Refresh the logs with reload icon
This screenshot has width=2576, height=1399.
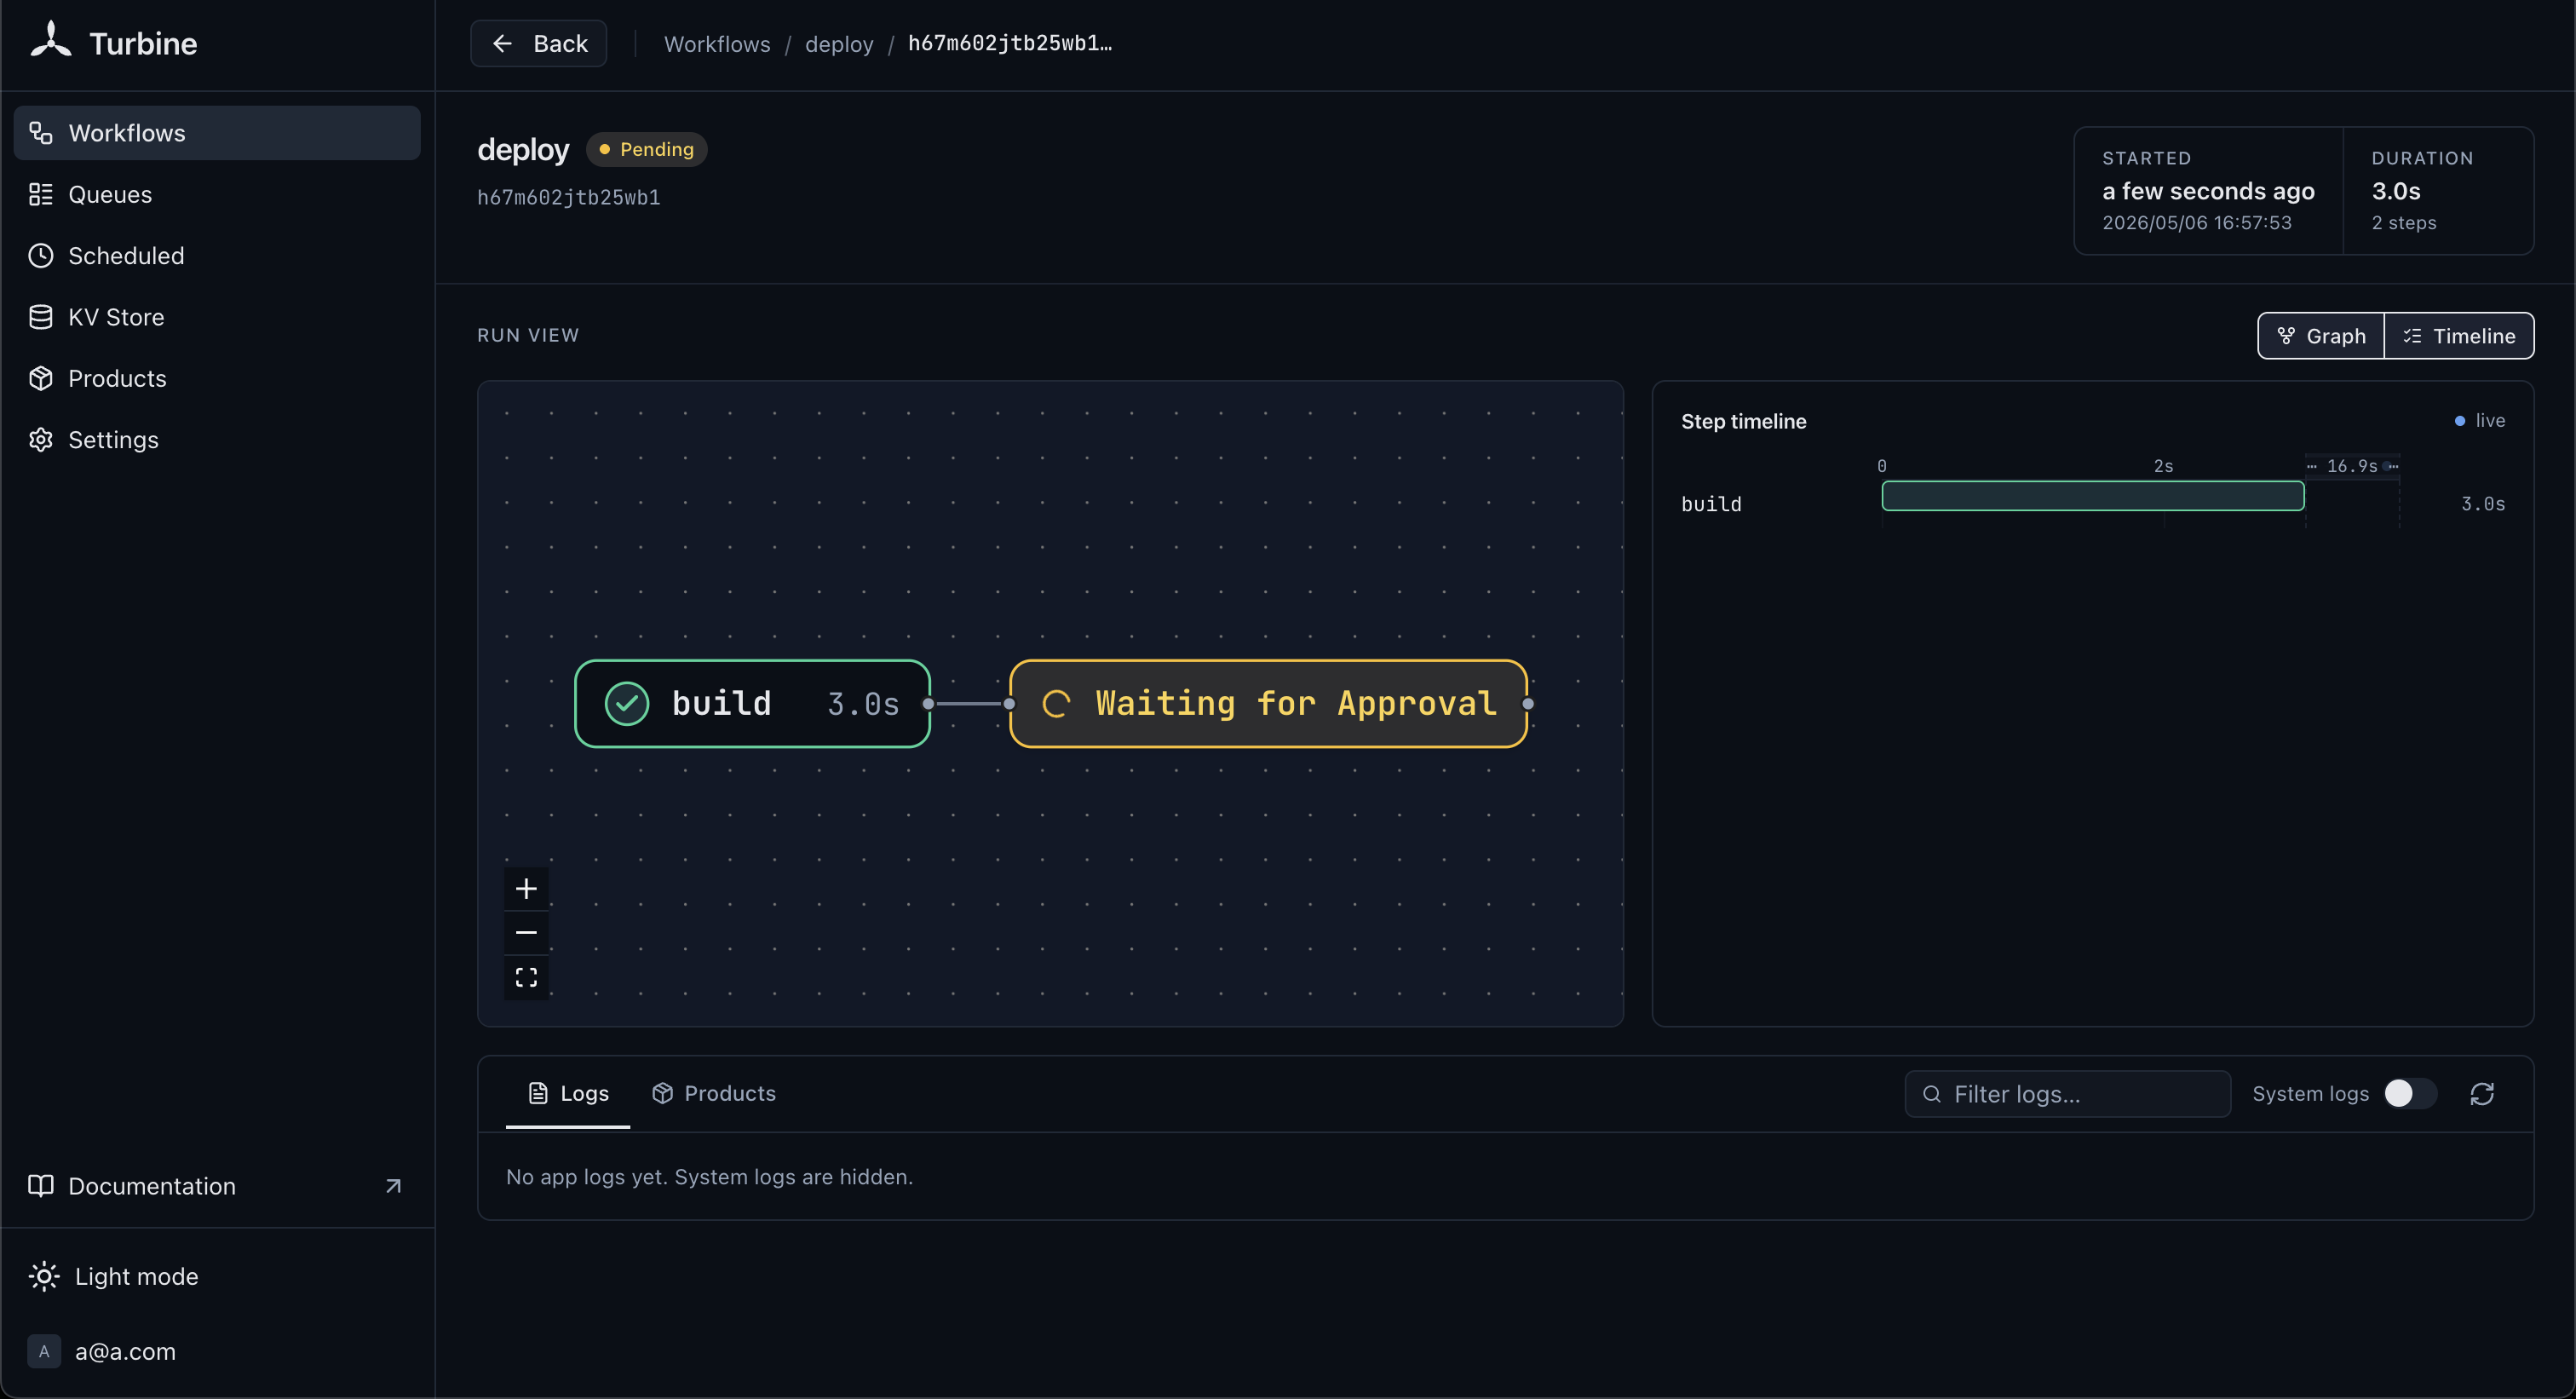point(2482,1094)
